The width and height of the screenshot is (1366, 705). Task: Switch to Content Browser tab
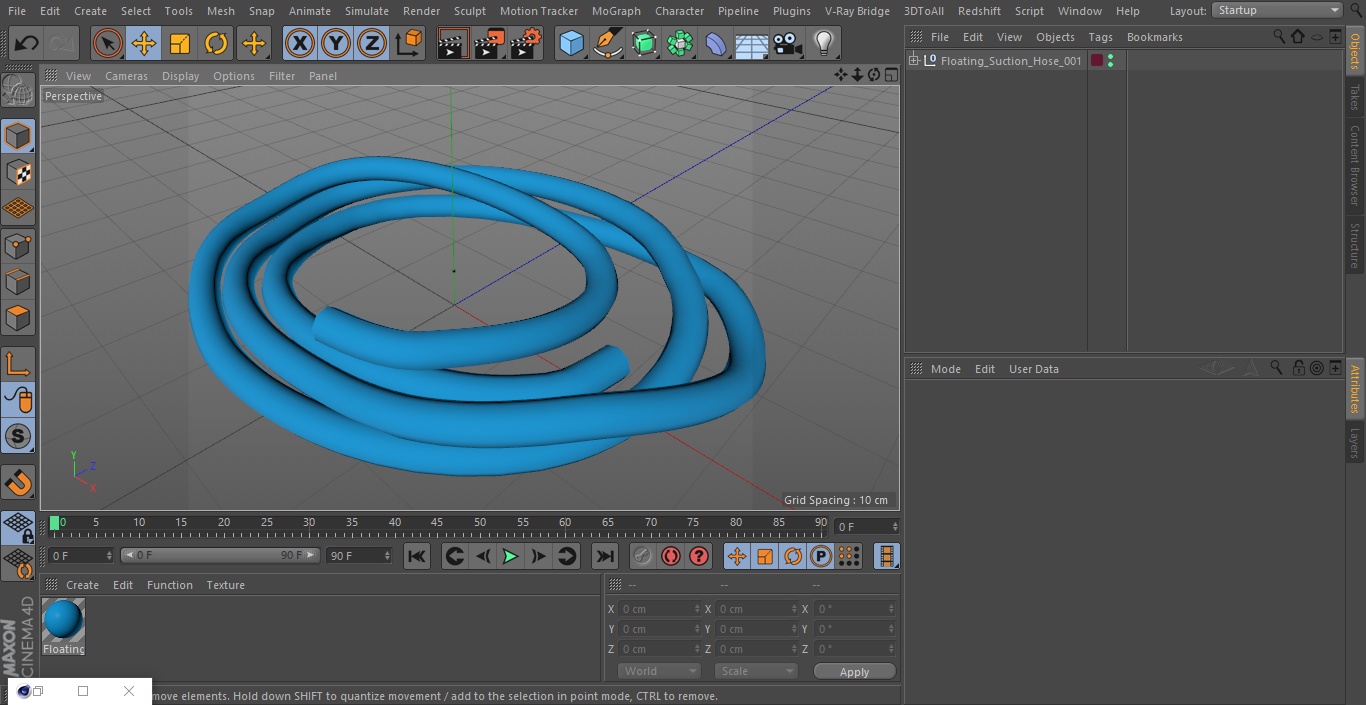tap(1355, 165)
